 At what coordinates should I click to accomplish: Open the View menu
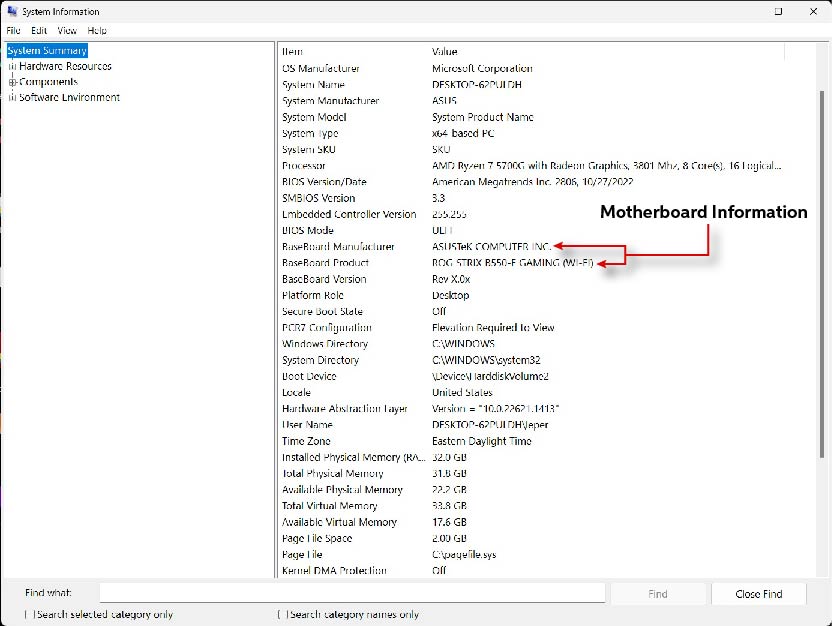point(67,31)
